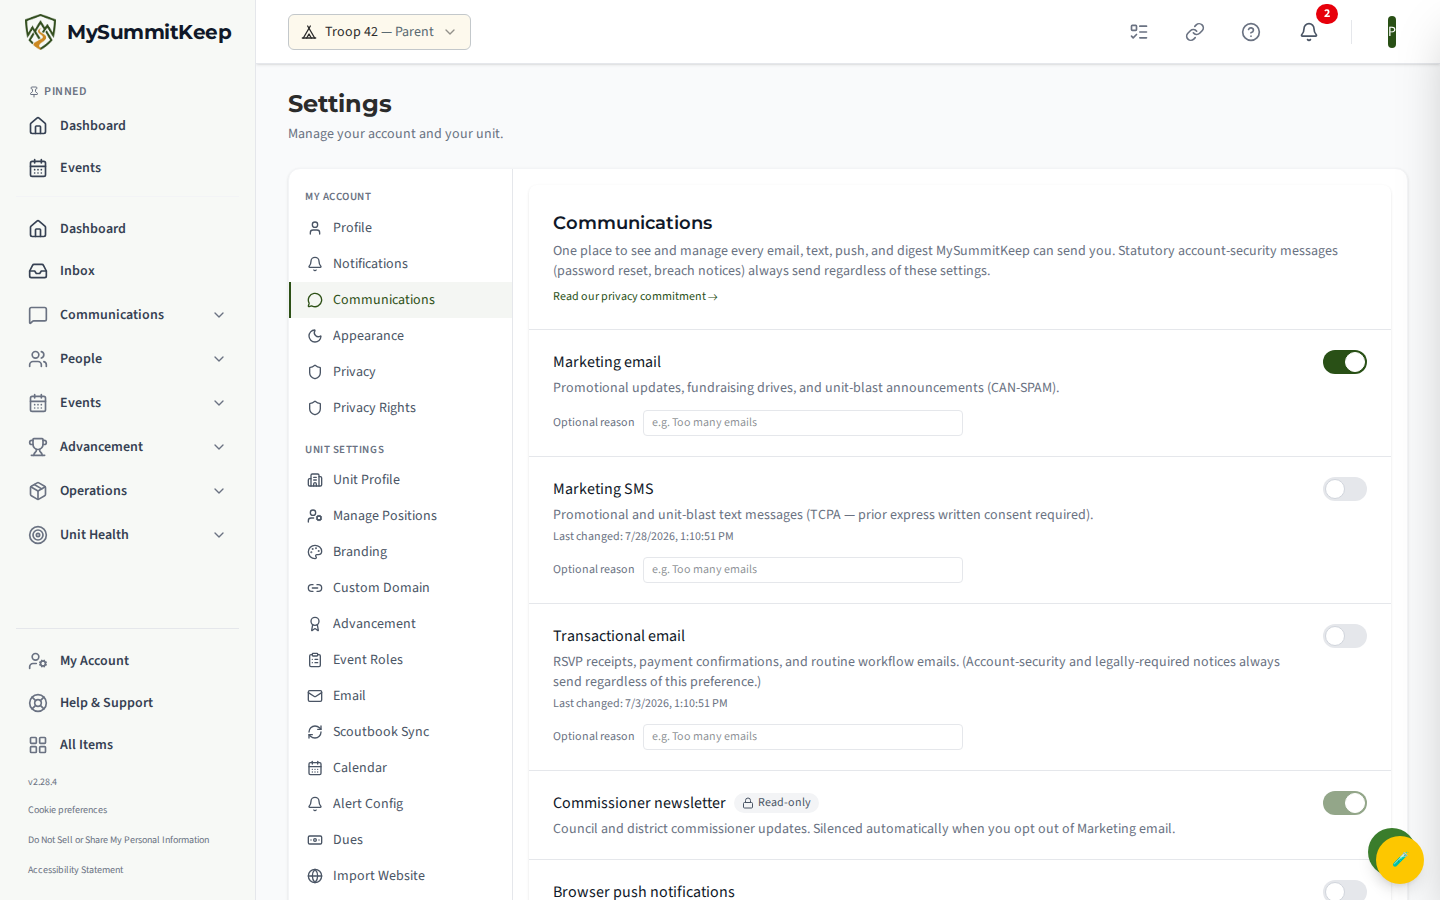Go to Inbox in sidebar
1440x900 pixels.
127,270
